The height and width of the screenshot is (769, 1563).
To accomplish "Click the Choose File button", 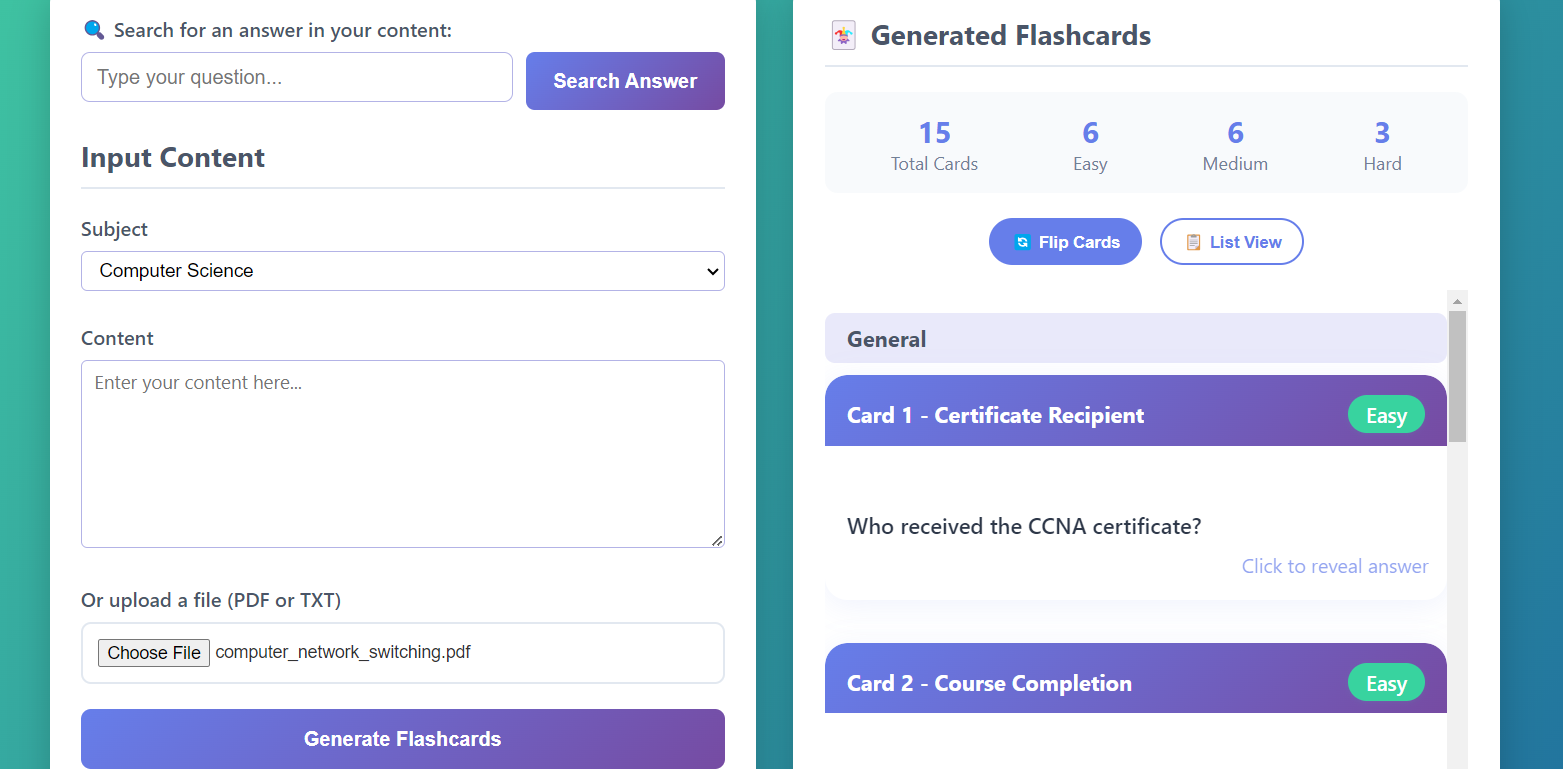I will [x=154, y=653].
